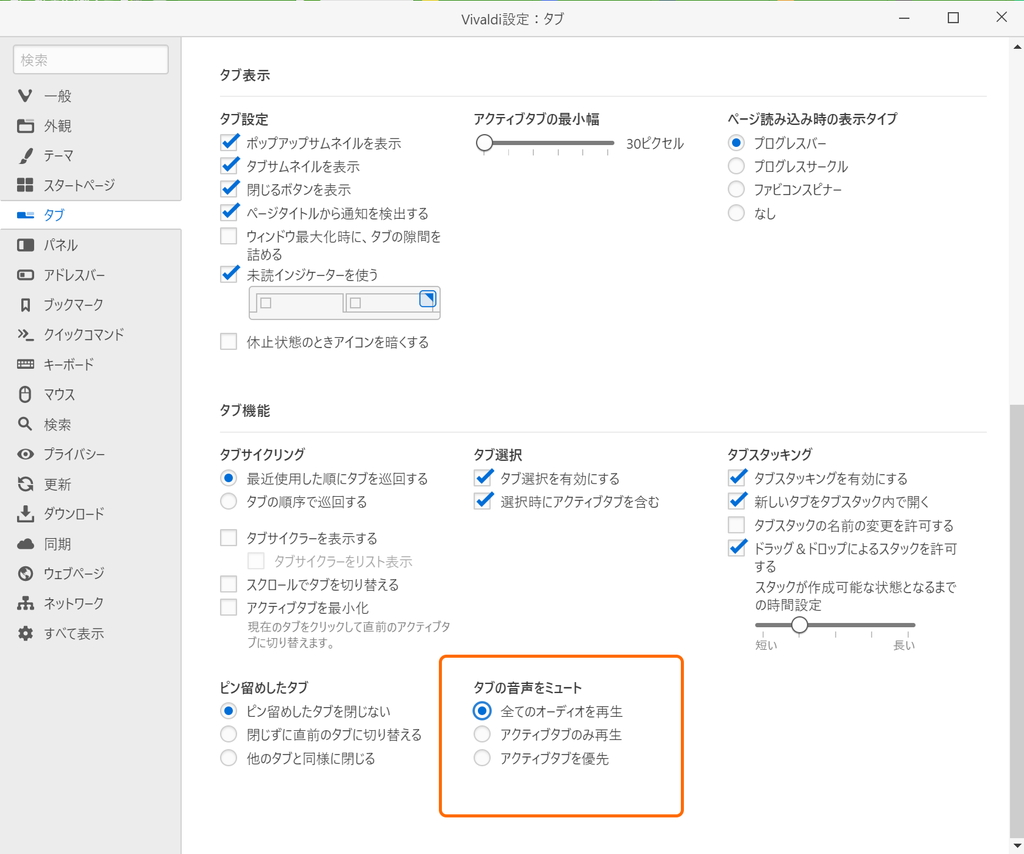Select the テーマ brush icon

25,155
